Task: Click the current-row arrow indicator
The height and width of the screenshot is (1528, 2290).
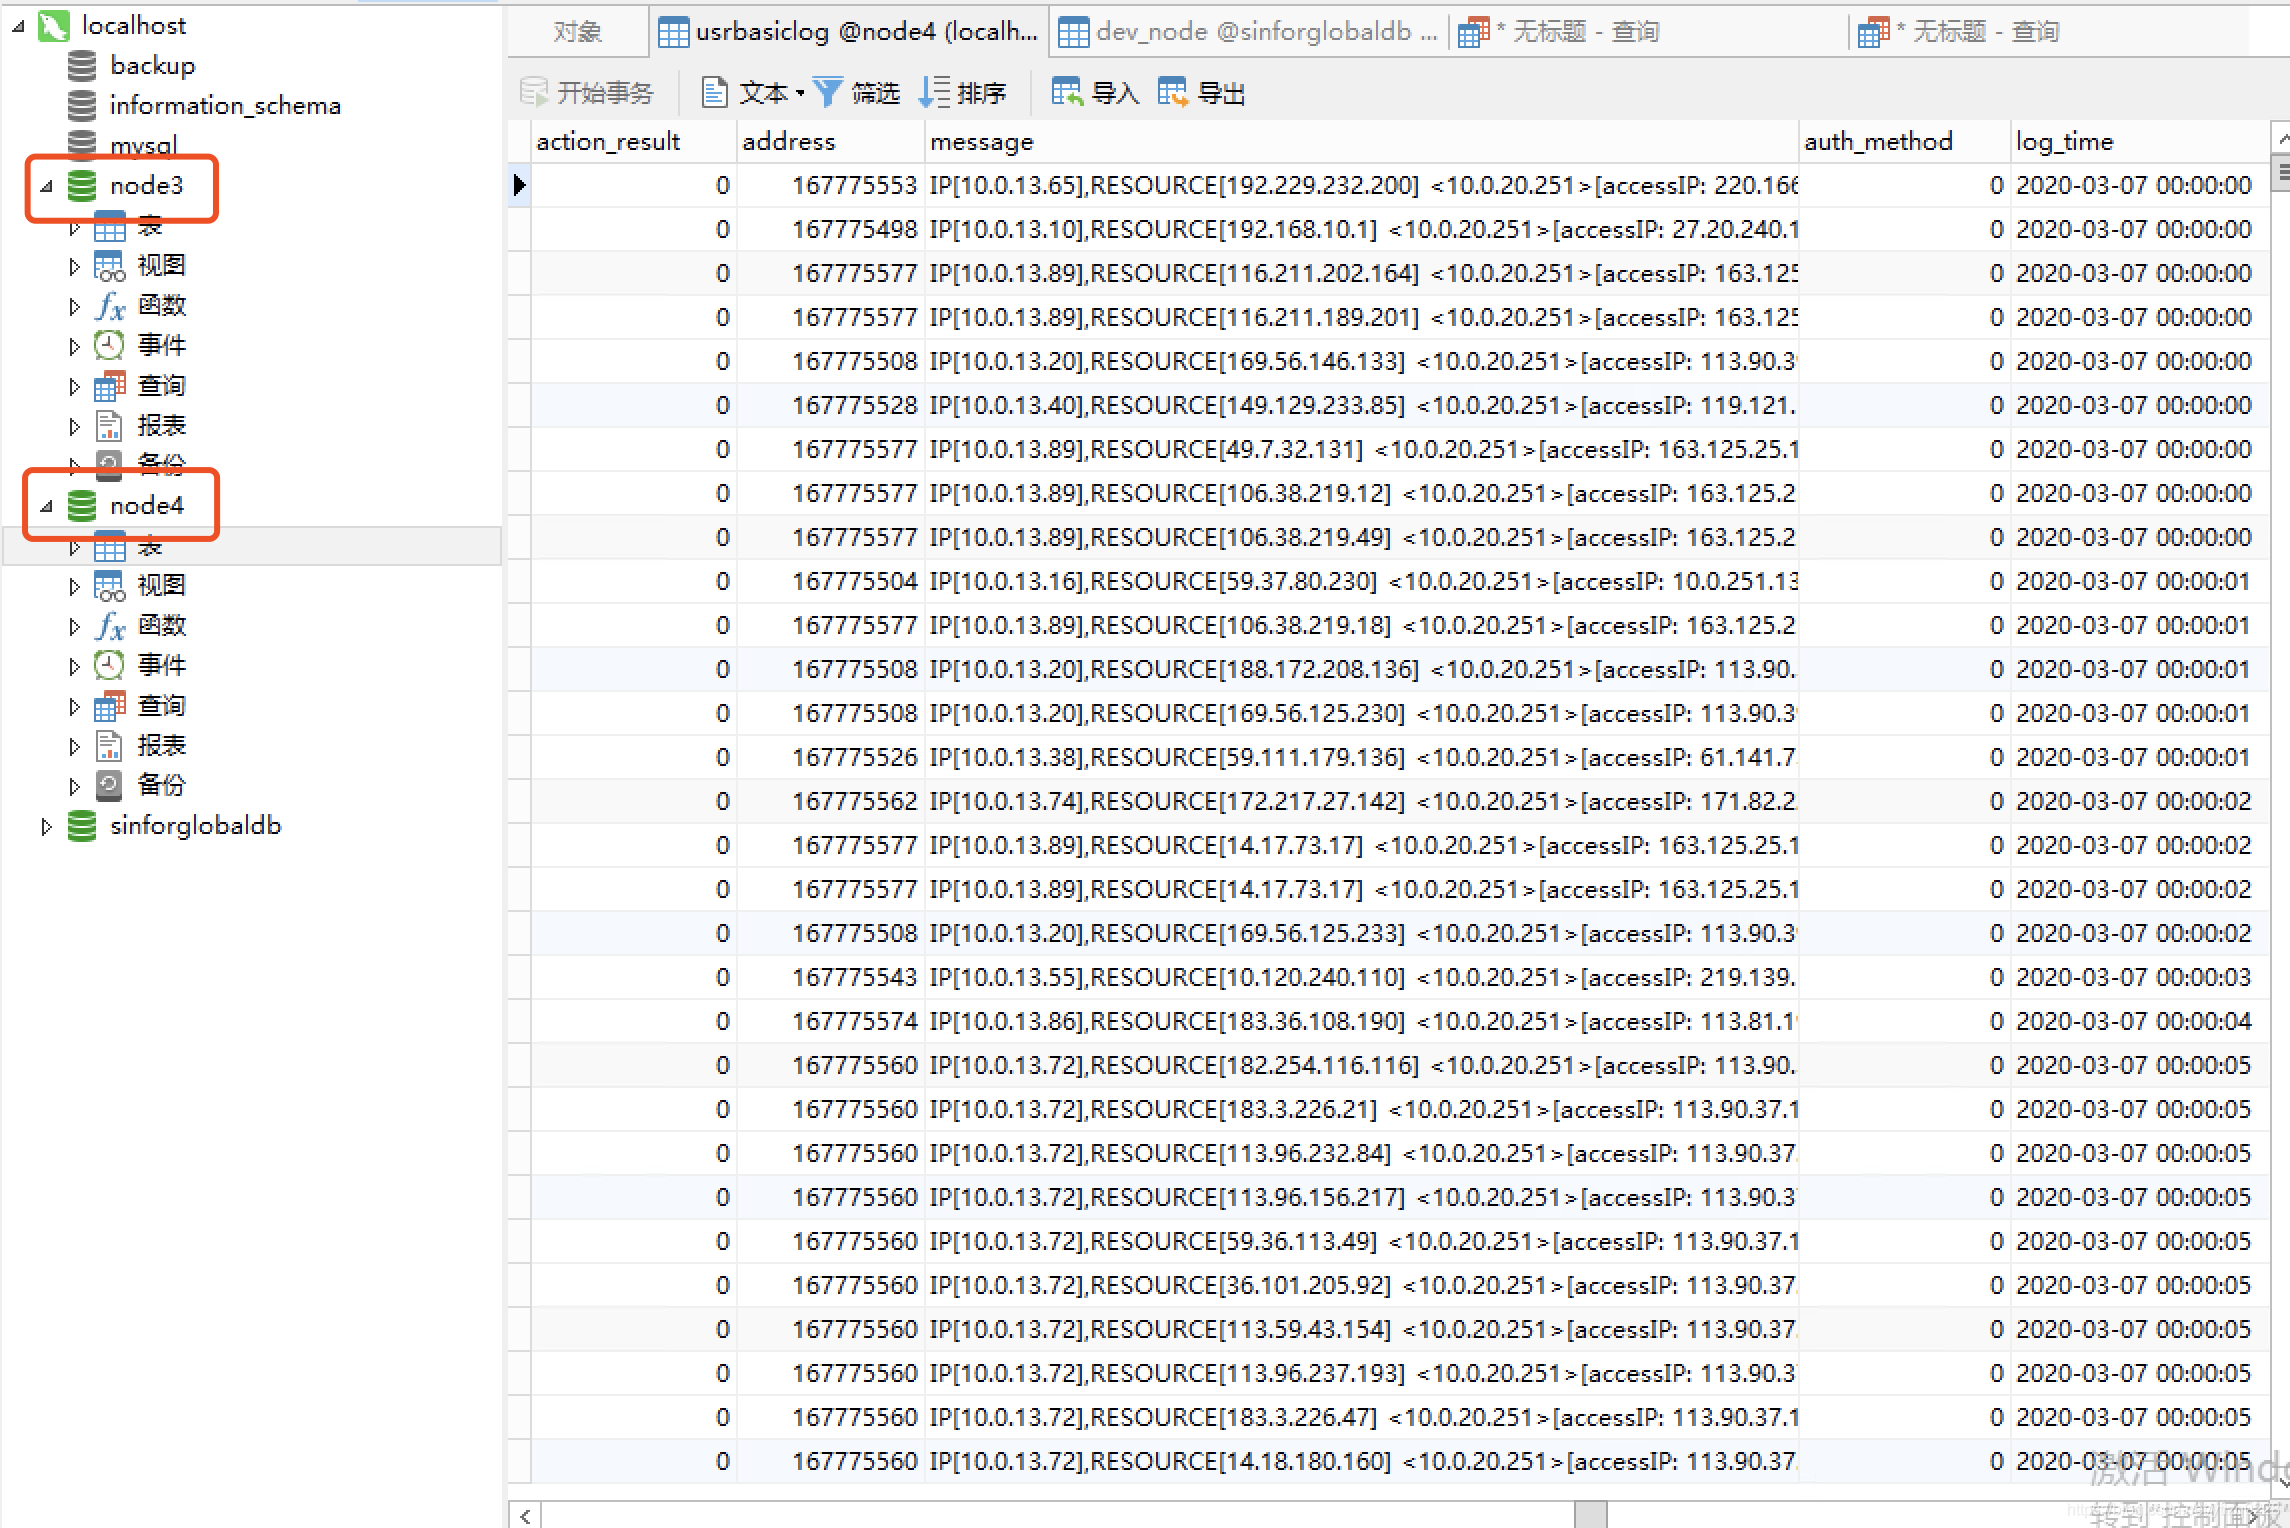Action: click(519, 185)
